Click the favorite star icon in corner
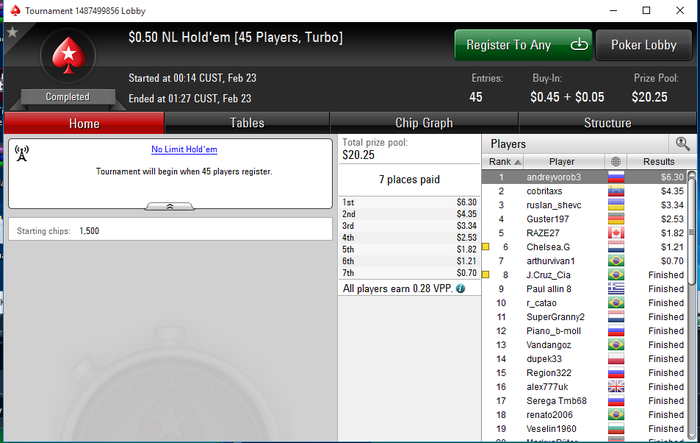 [x=12, y=32]
